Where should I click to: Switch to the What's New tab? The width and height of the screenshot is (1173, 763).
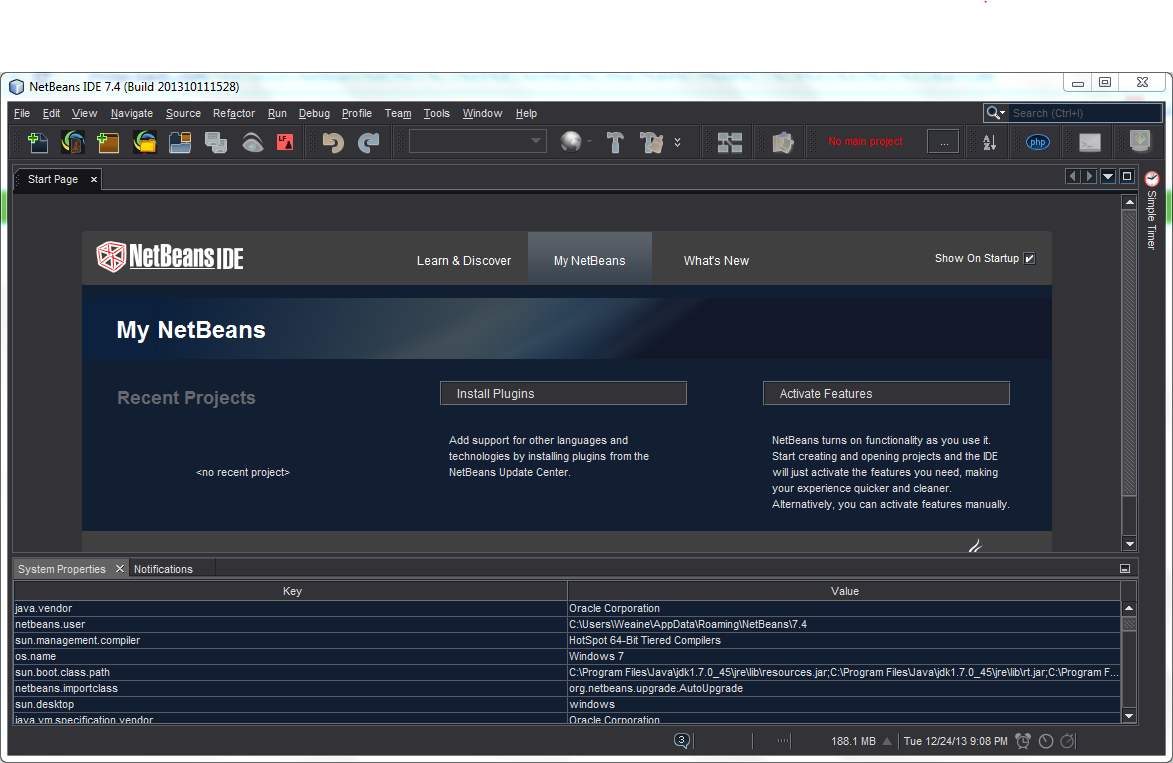[716, 260]
